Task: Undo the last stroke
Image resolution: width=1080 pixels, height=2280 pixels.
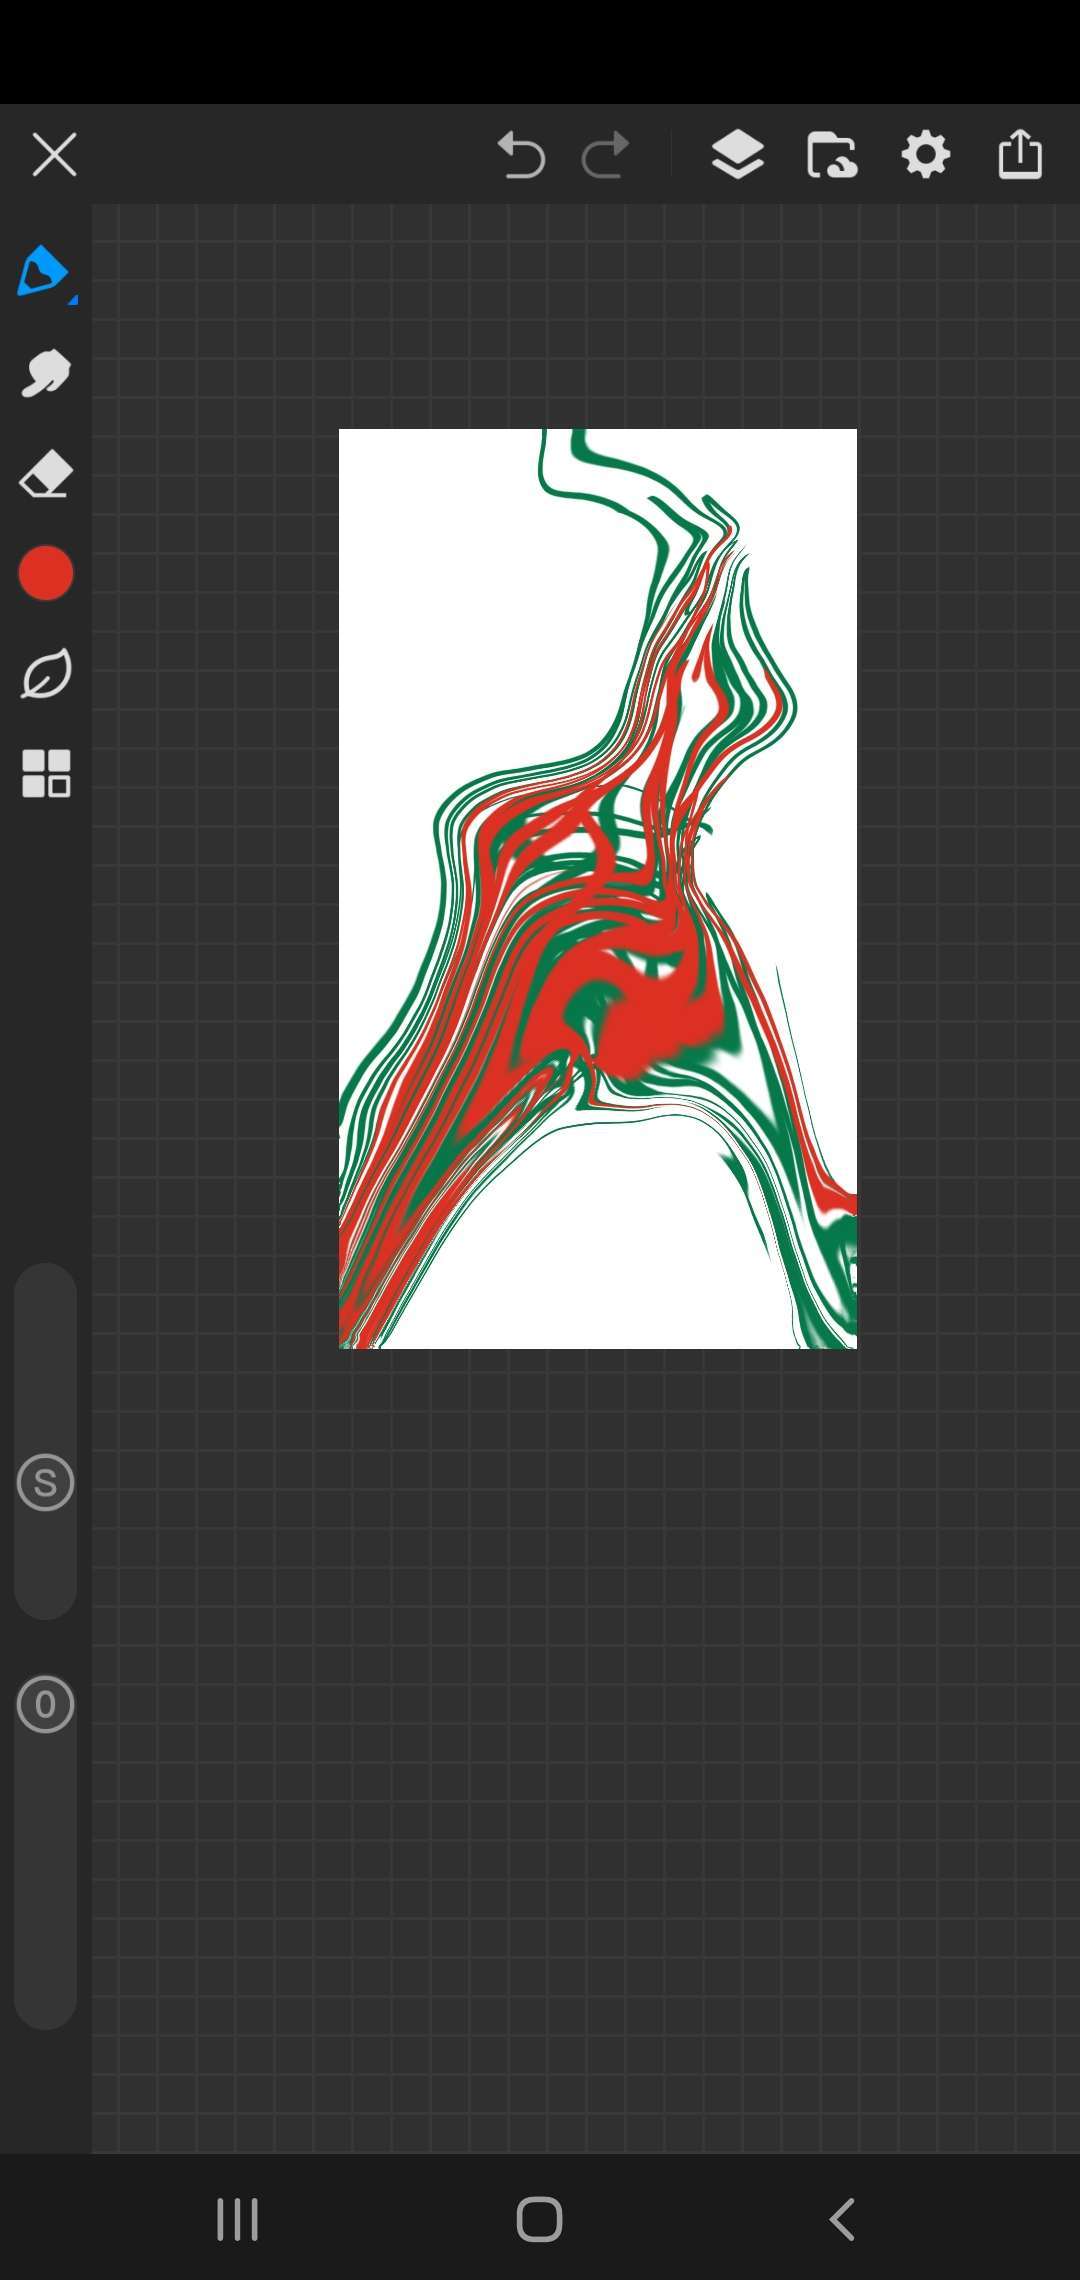Action: coord(521,155)
